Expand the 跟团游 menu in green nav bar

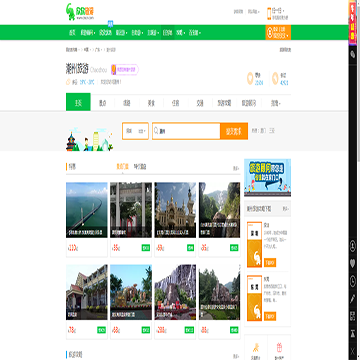click(x=122, y=33)
